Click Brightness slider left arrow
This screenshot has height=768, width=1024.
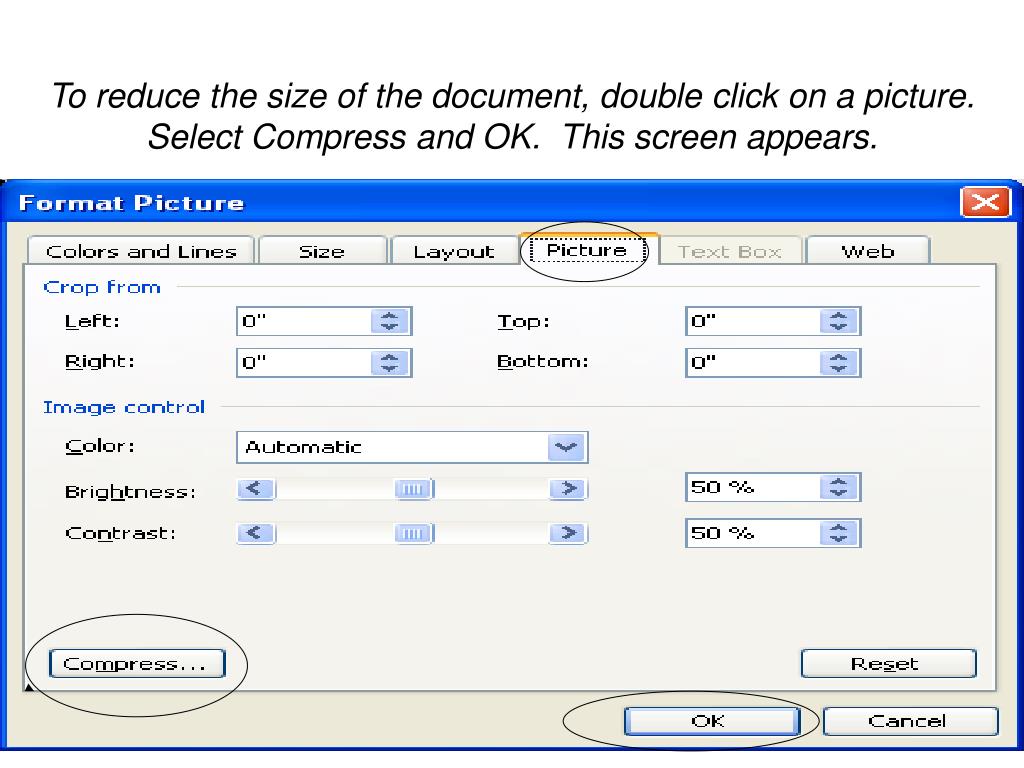pyautogui.click(x=256, y=488)
